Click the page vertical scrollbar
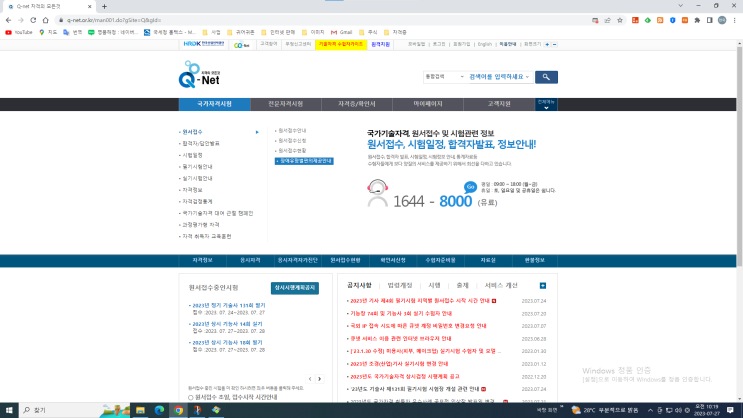Image resolution: width=743 pixels, height=418 pixels. [739, 154]
